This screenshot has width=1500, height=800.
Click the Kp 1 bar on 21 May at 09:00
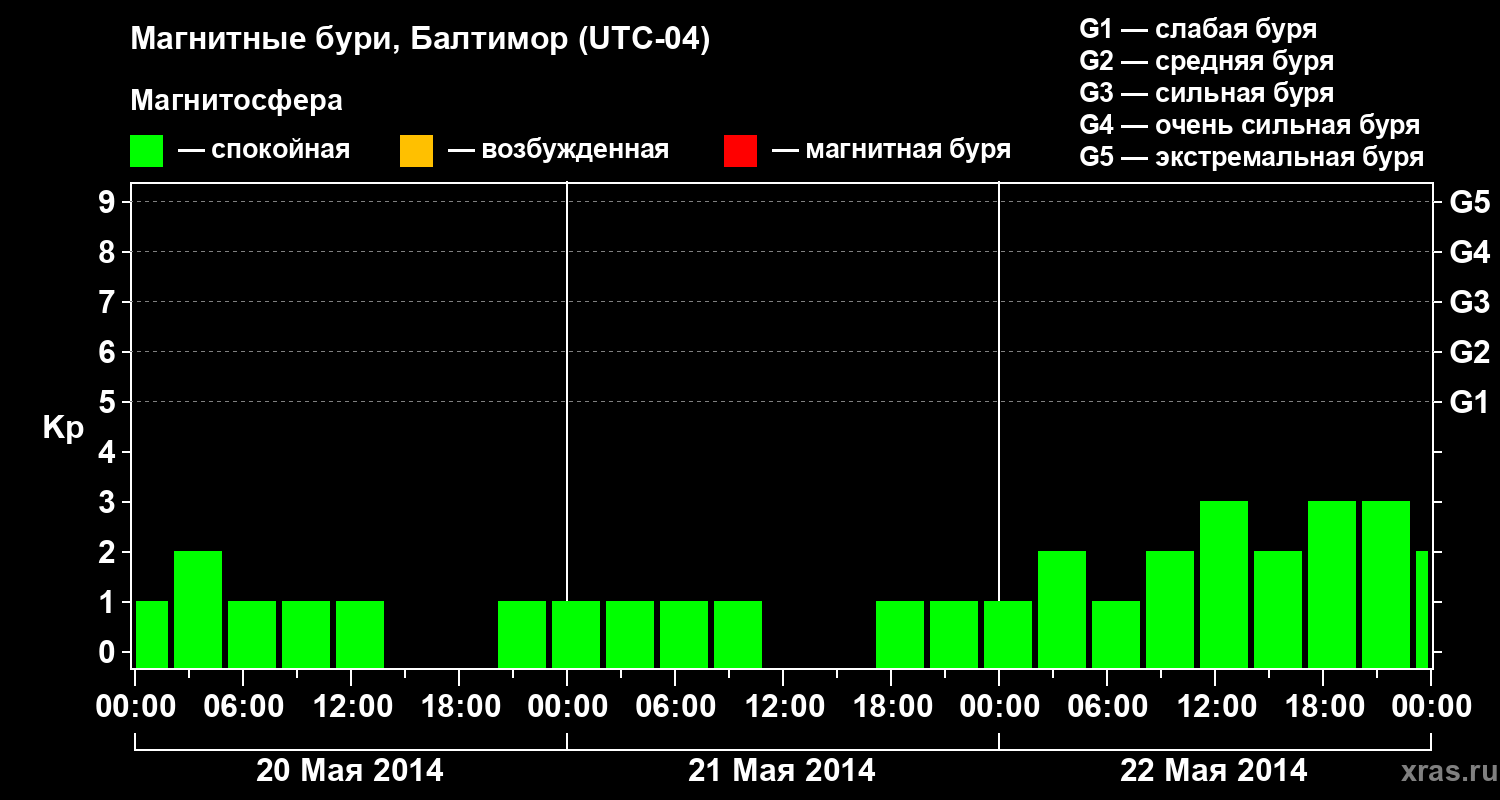[x=738, y=634]
